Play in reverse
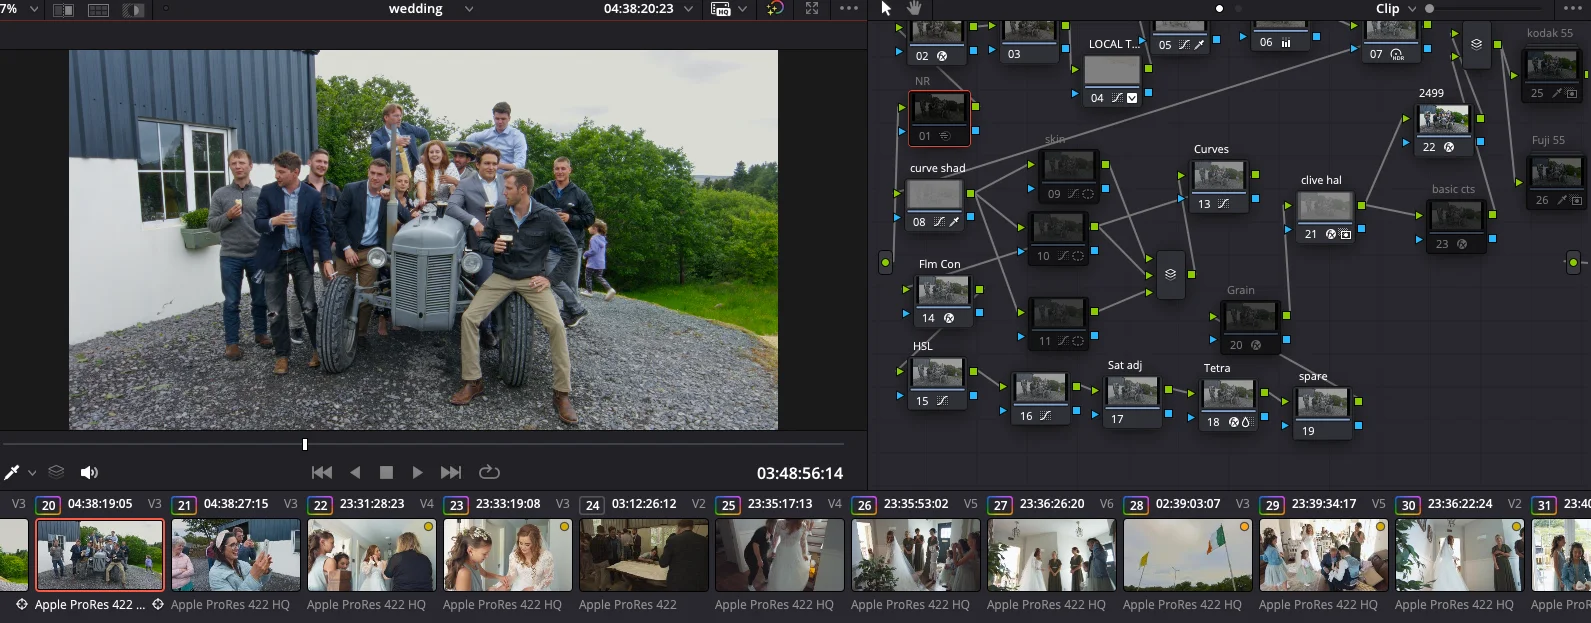The height and width of the screenshot is (623, 1591). pos(355,472)
